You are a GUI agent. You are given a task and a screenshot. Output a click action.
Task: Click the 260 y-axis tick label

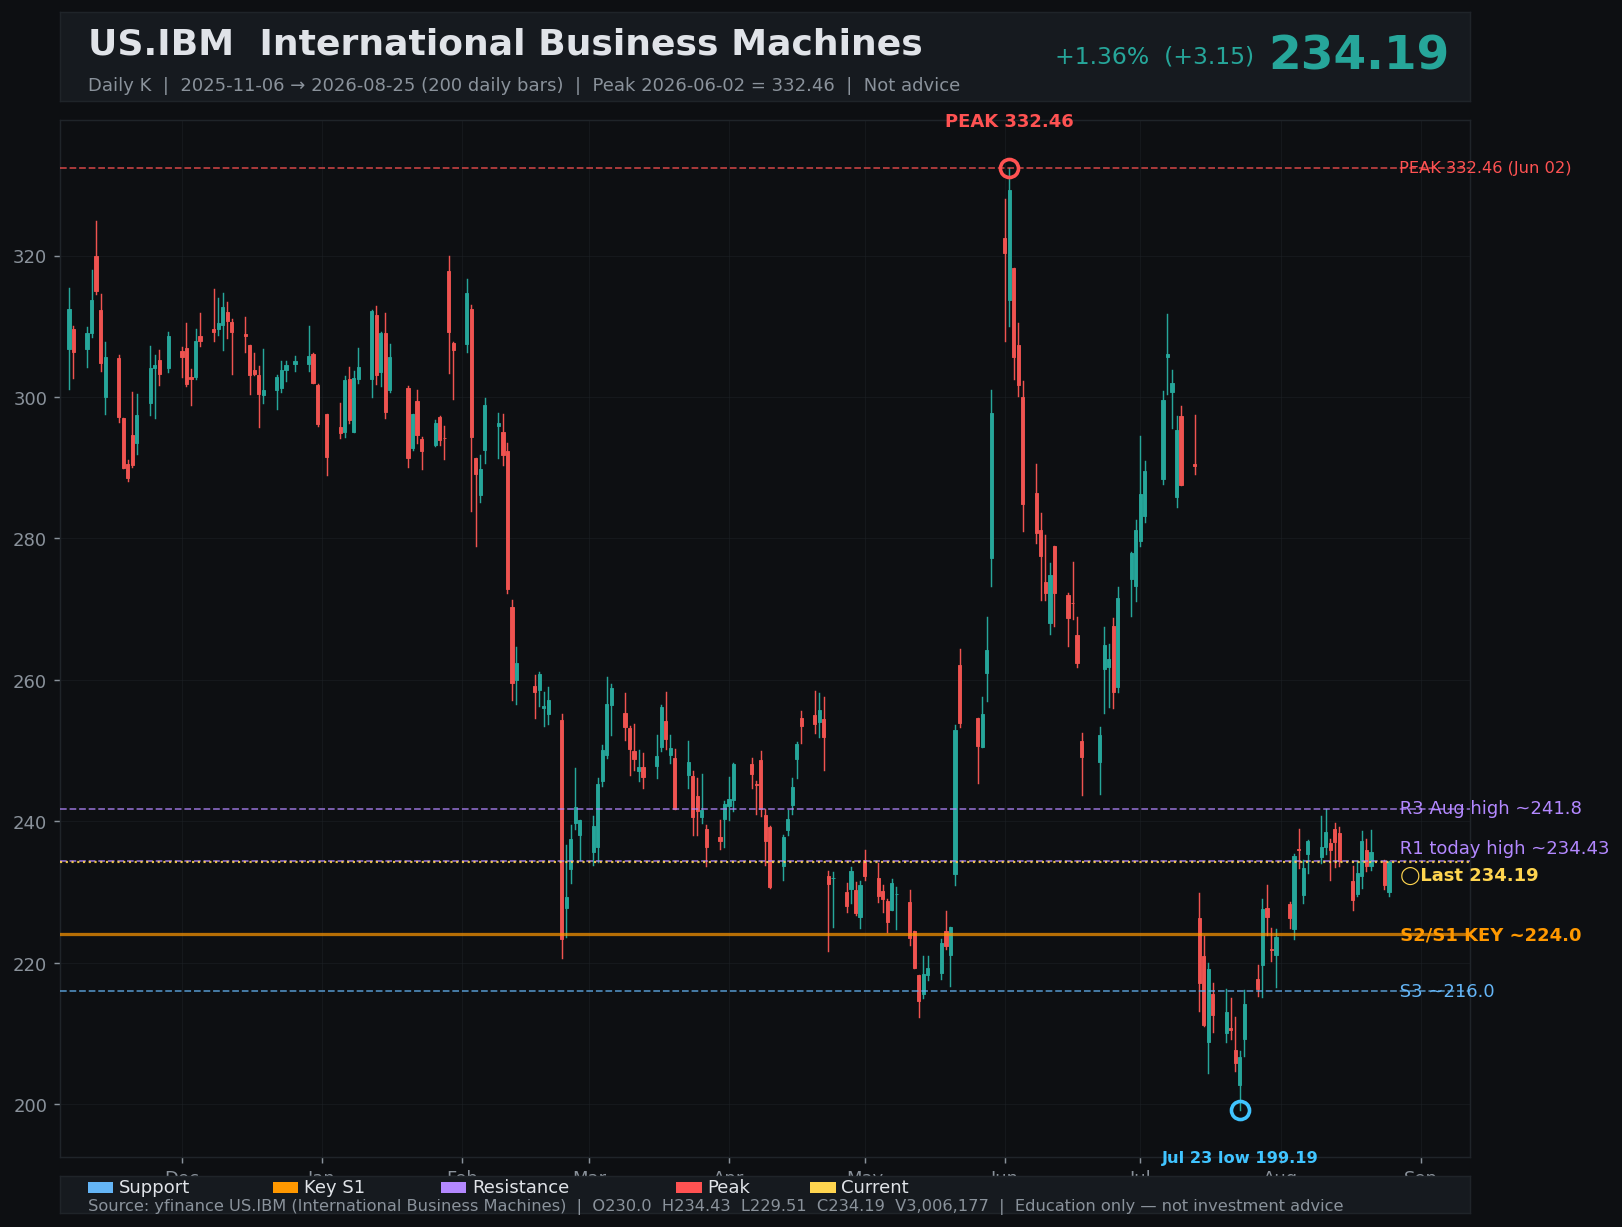(32, 681)
